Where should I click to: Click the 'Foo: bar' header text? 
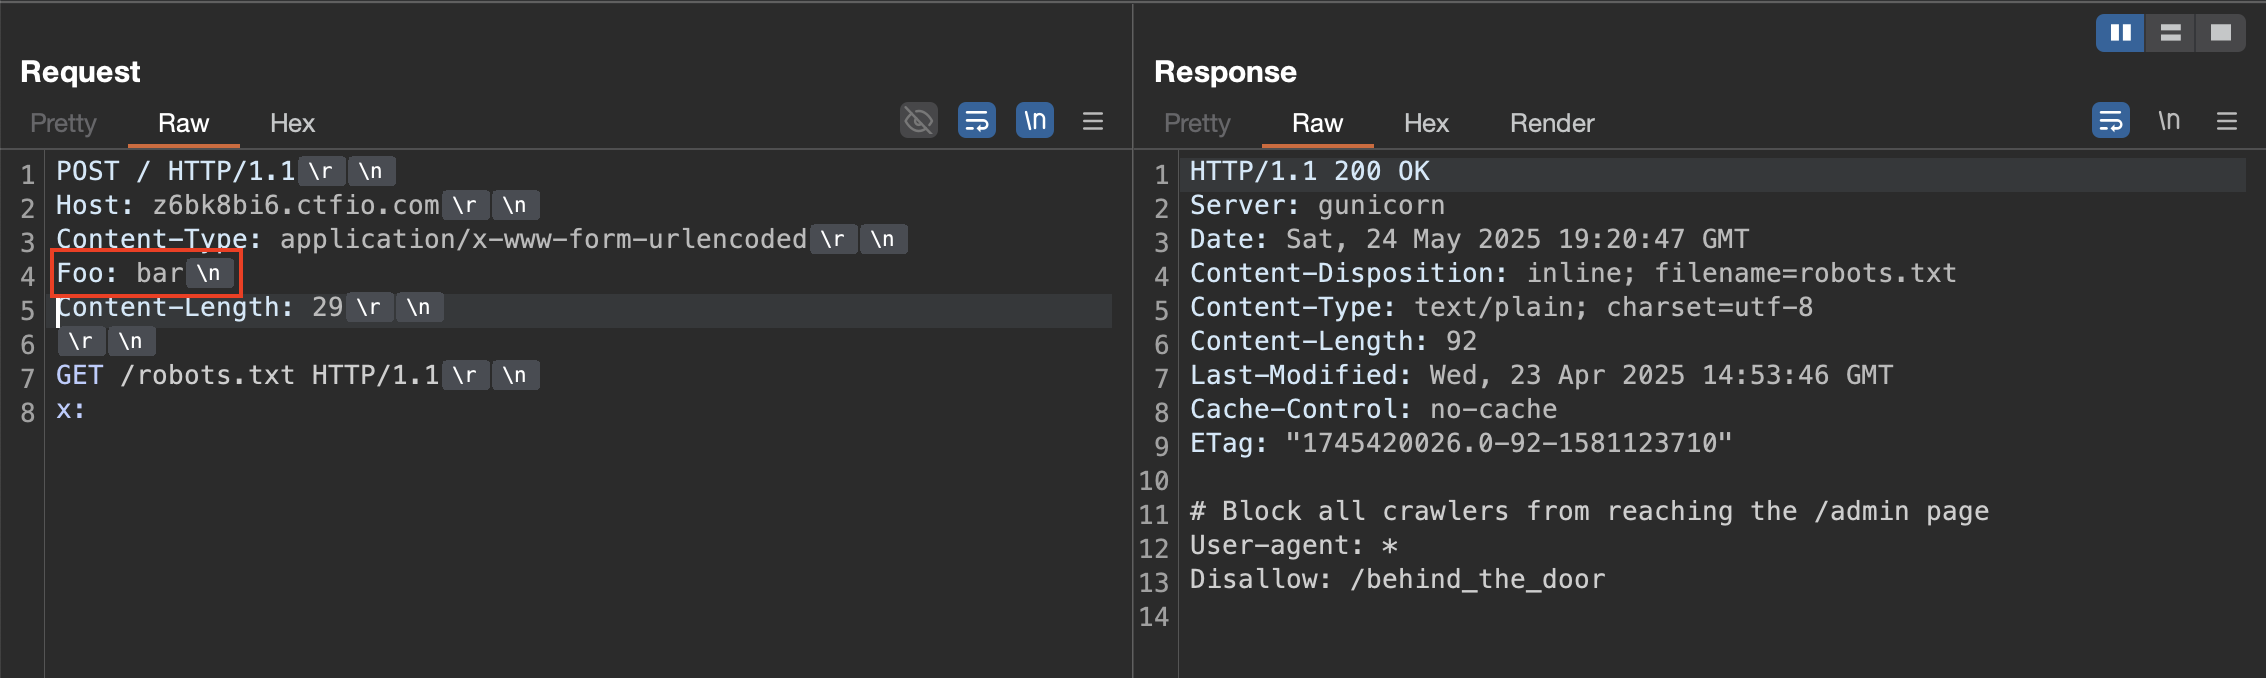coord(120,273)
